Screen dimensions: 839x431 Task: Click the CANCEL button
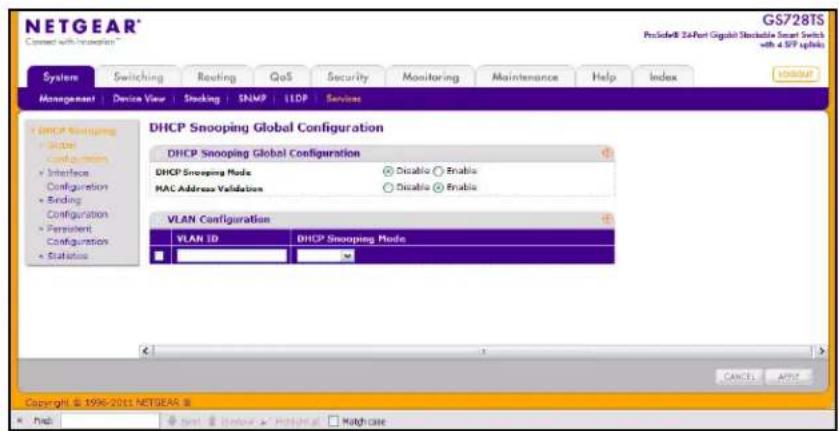738,376
